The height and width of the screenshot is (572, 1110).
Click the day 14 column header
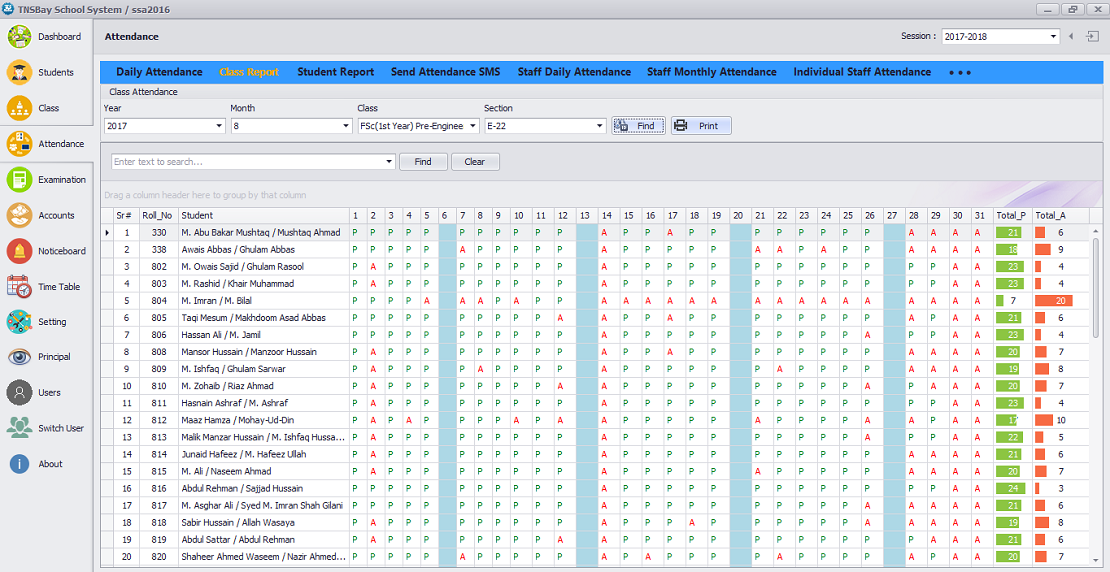pyautogui.click(x=607, y=215)
